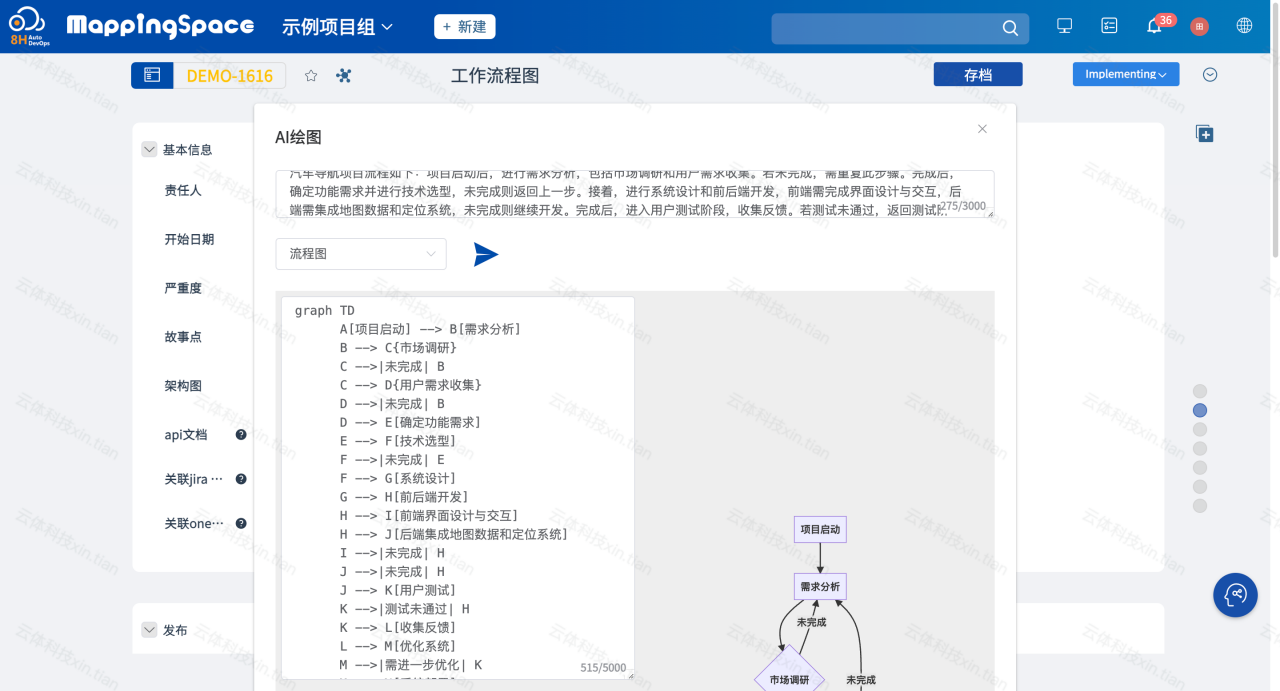The height and width of the screenshot is (691, 1280).
Task: Close the AI绘图 dialog
Action: pos(982,129)
